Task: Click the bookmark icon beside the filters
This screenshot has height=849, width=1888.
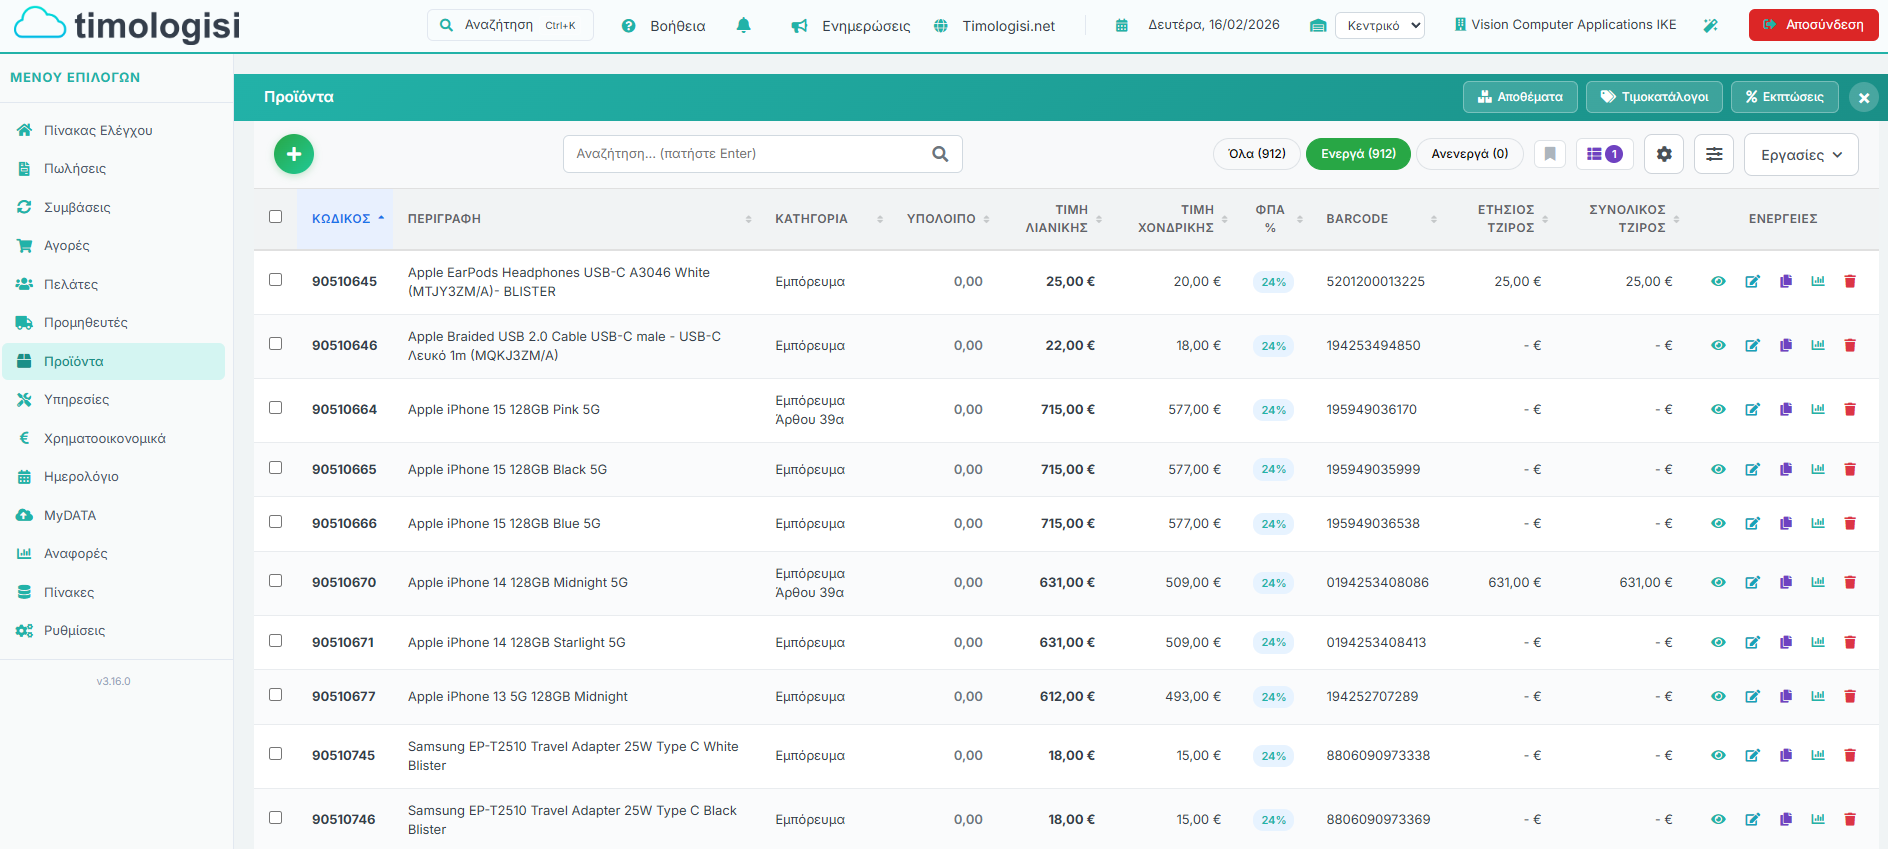Action: tap(1549, 154)
